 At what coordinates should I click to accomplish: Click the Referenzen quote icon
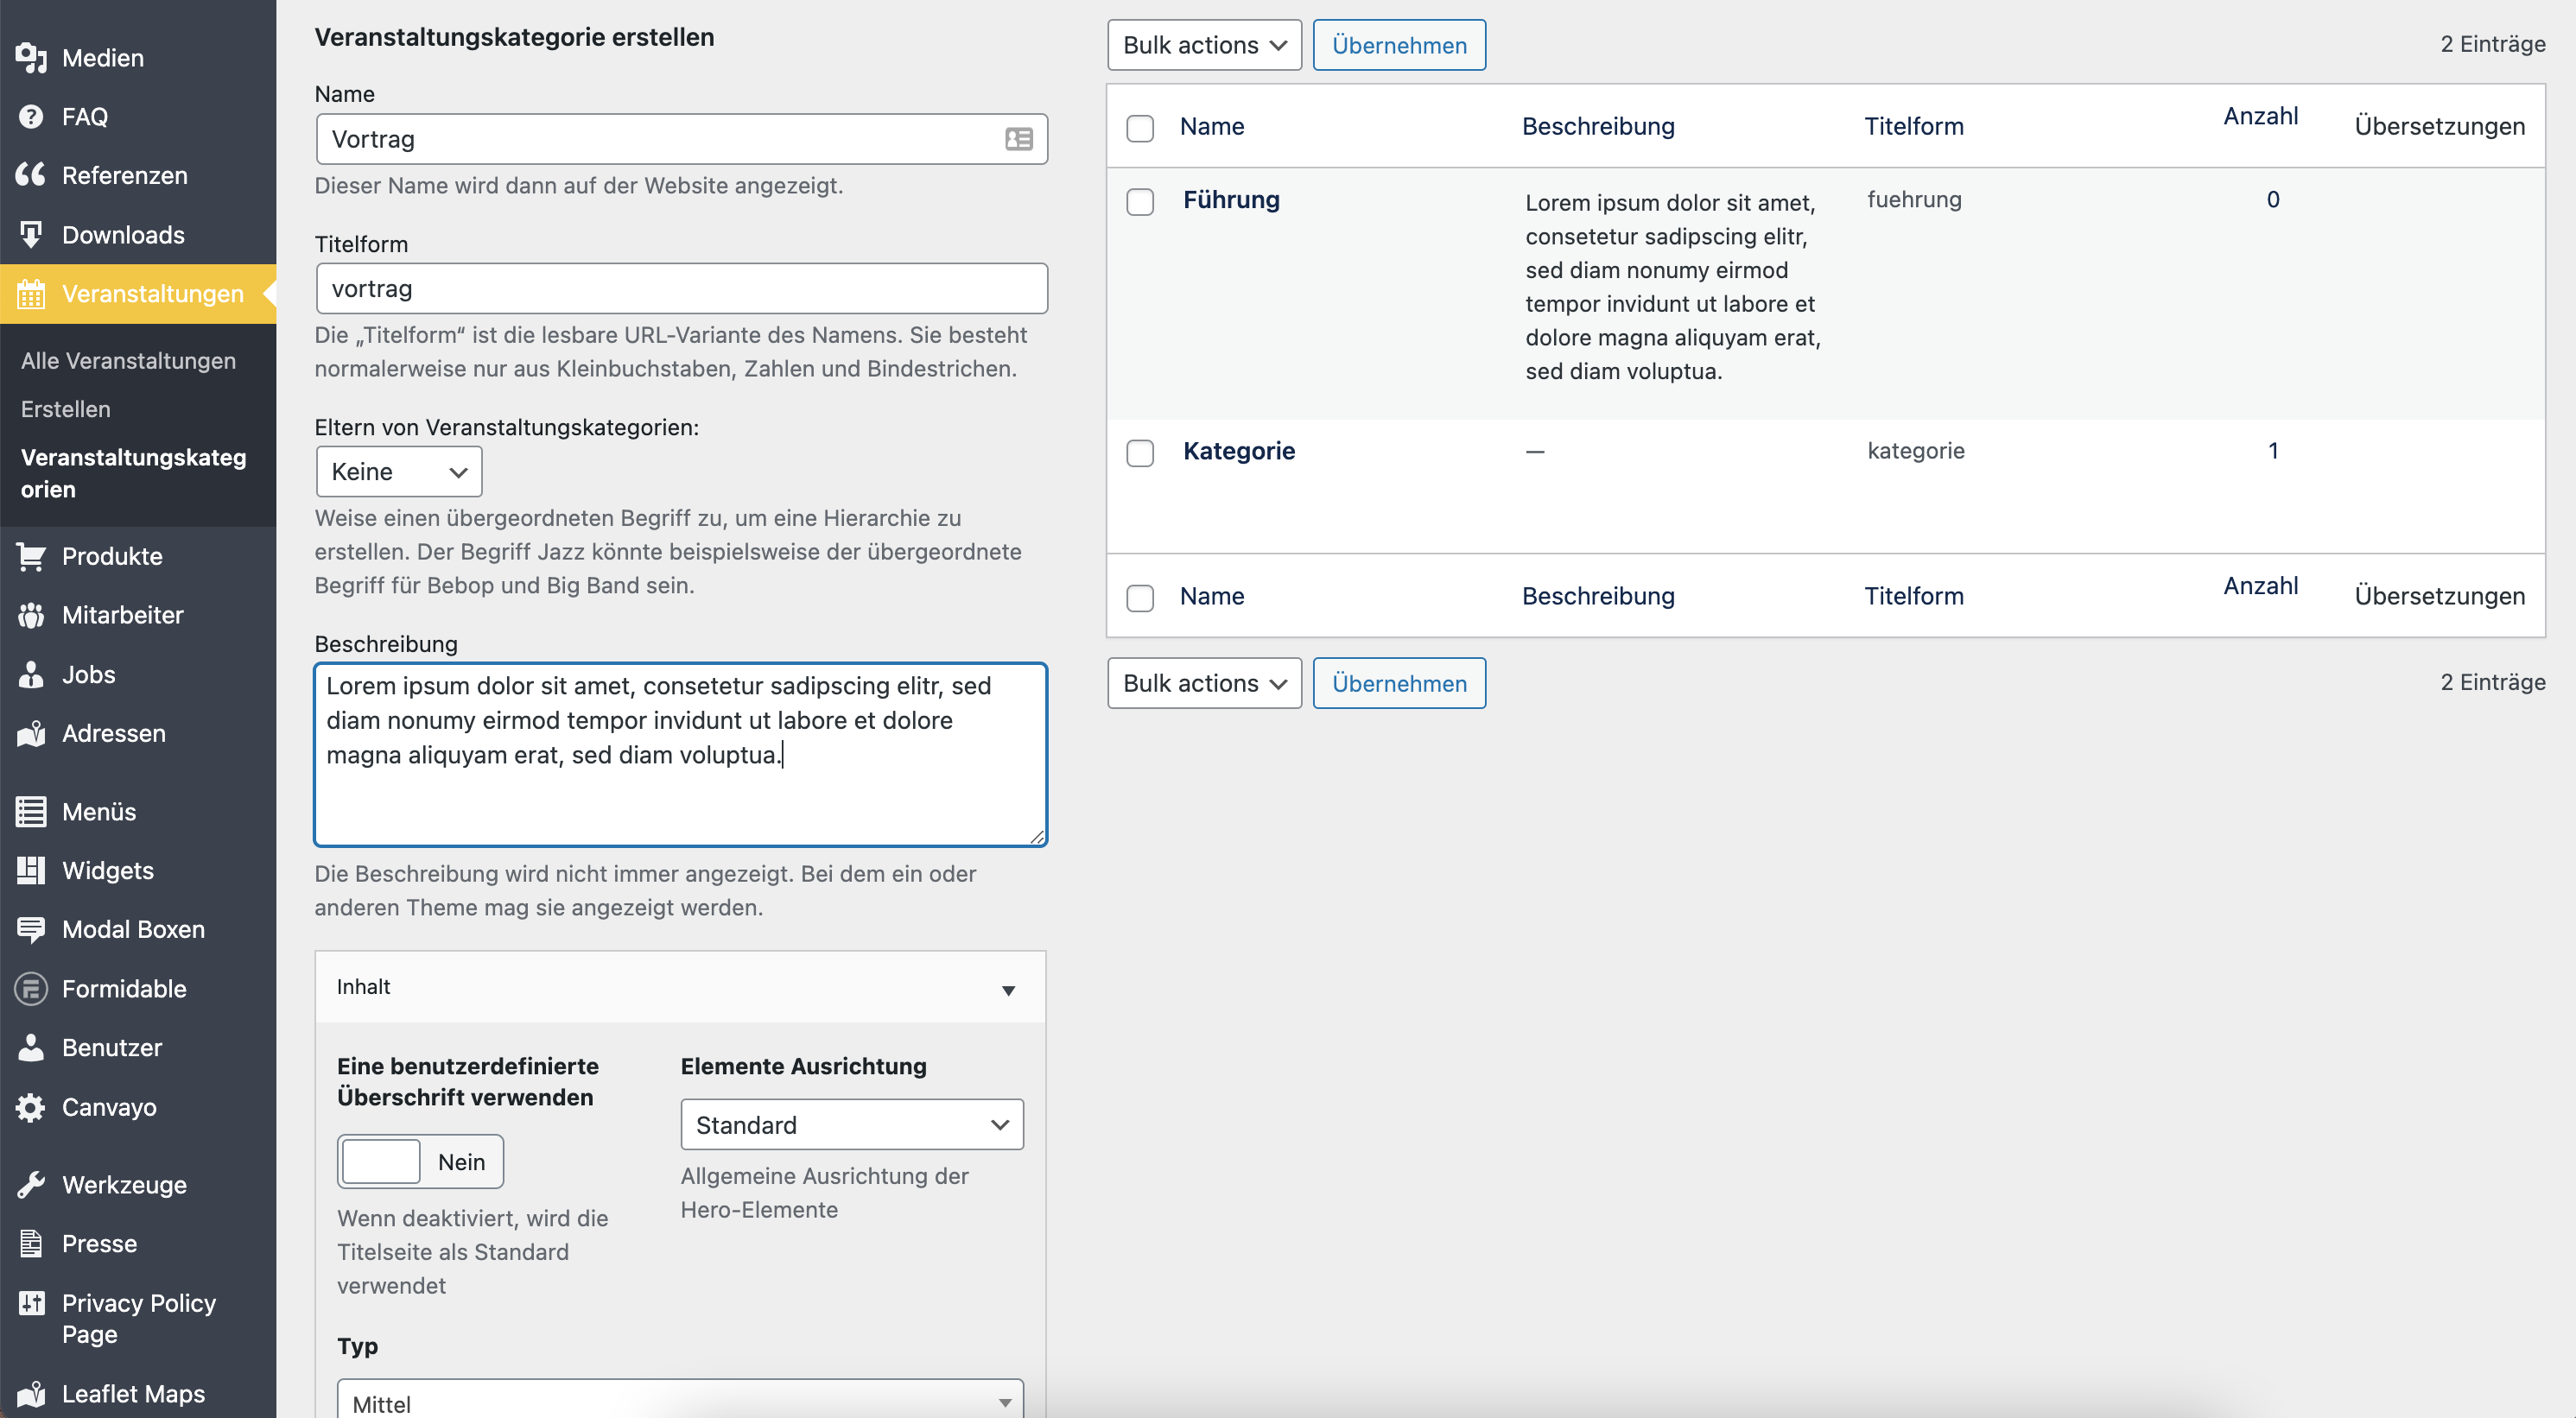31,175
